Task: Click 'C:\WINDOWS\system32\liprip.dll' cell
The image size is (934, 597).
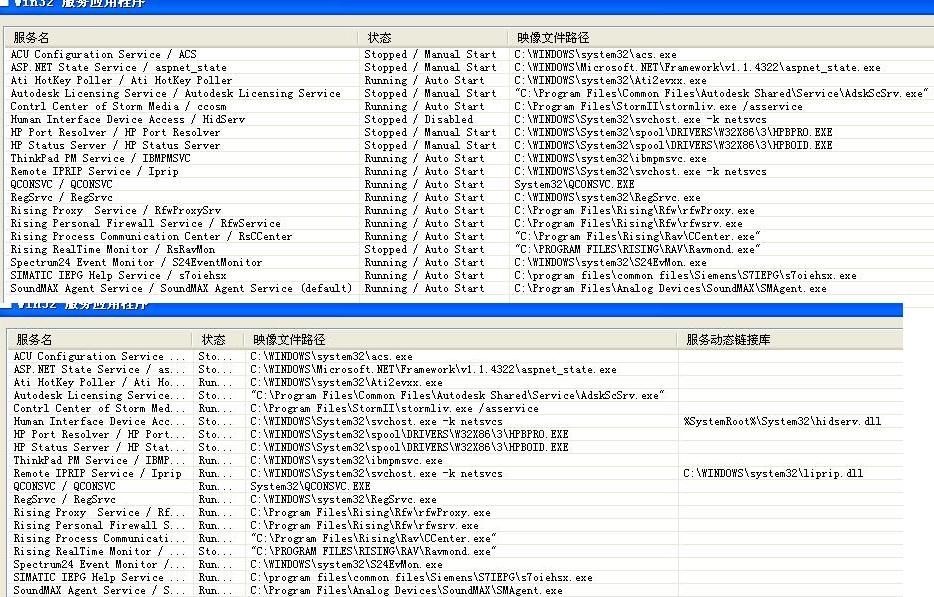Action: coord(773,474)
